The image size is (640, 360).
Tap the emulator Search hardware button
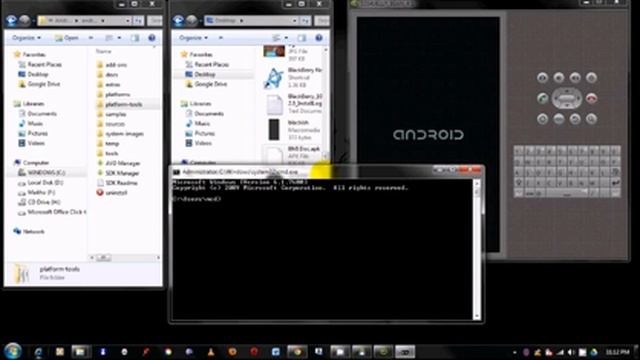click(x=591, y=119)
